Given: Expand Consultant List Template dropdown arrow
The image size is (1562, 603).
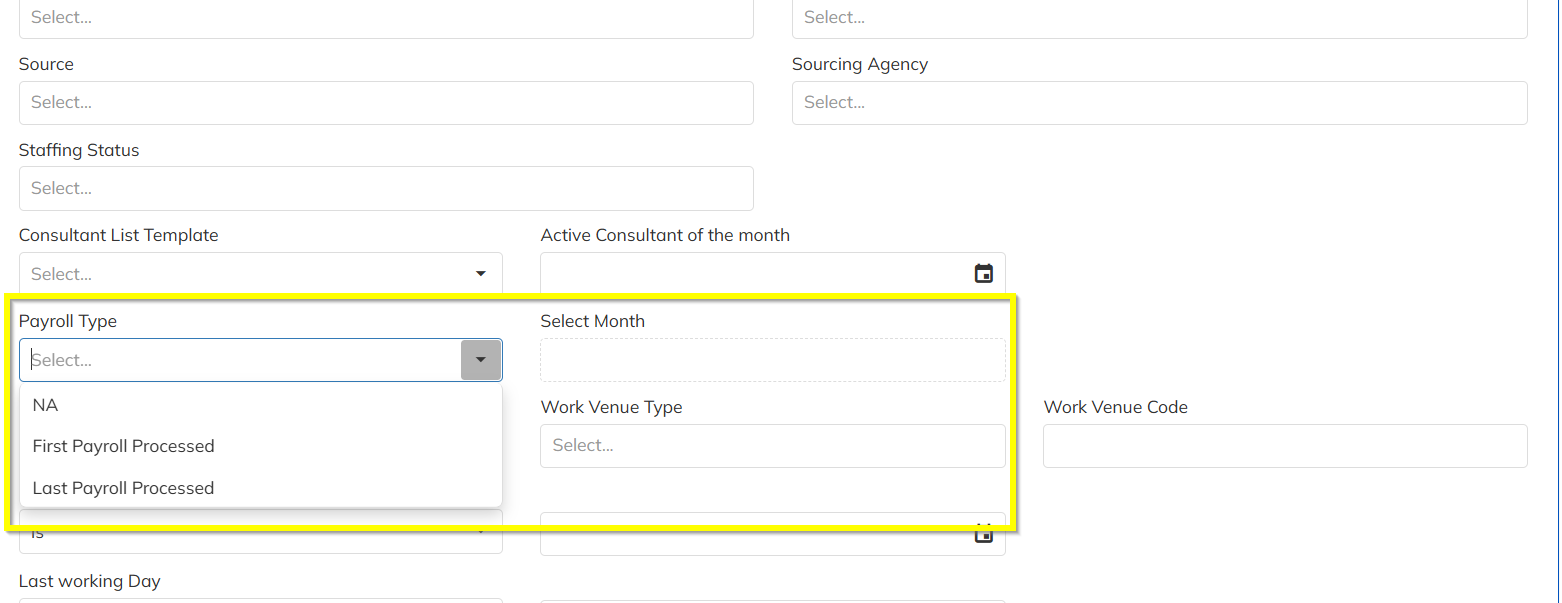Looking at the screenshot, I should [x=481, y=273].
